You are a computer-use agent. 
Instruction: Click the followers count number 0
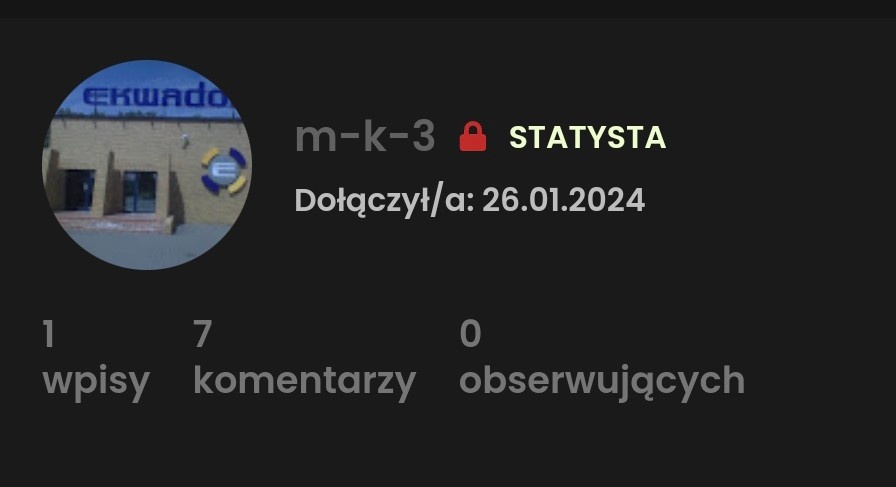[x=470, y=333]
